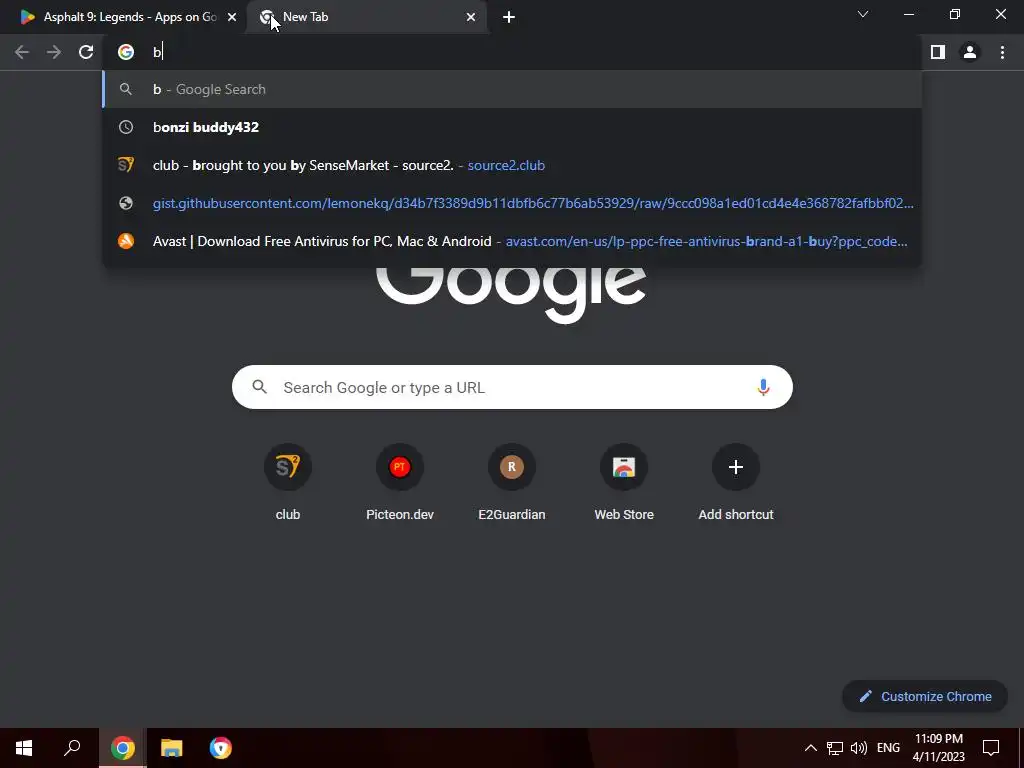Open the E2Guardian shortcut tile
The height and width of the screenshot is (768, 1024).
click(x=512, y=483)
